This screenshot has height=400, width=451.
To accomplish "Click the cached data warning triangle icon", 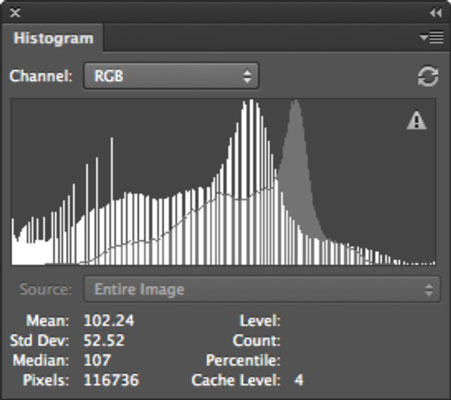I will 417,121.
